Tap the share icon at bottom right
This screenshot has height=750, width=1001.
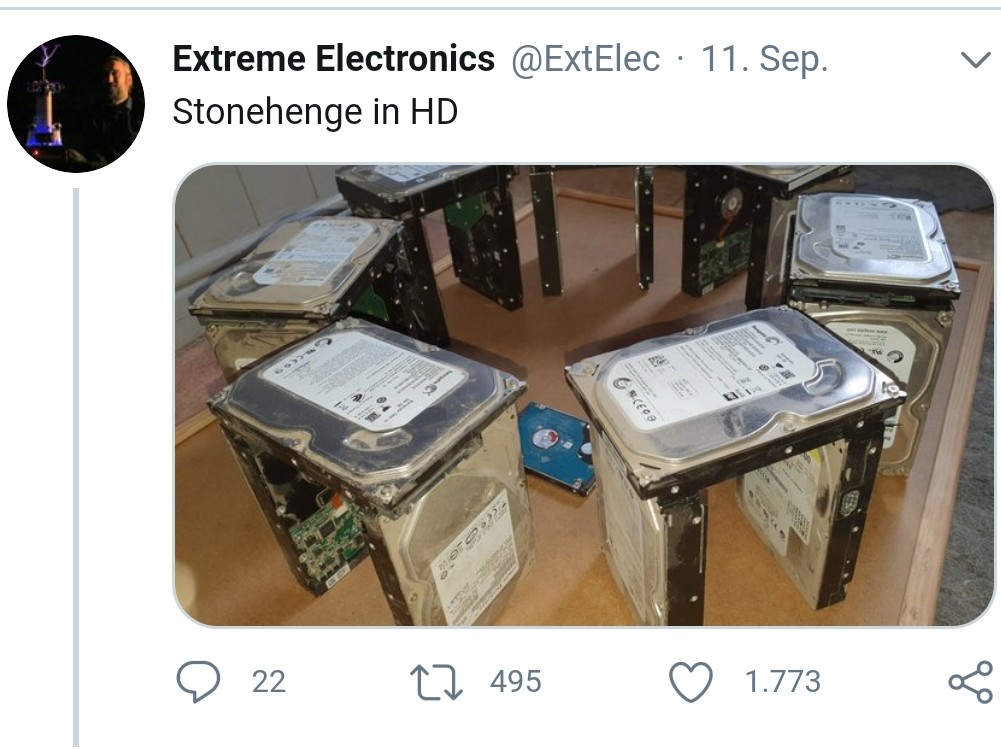(x=971, y=682)
